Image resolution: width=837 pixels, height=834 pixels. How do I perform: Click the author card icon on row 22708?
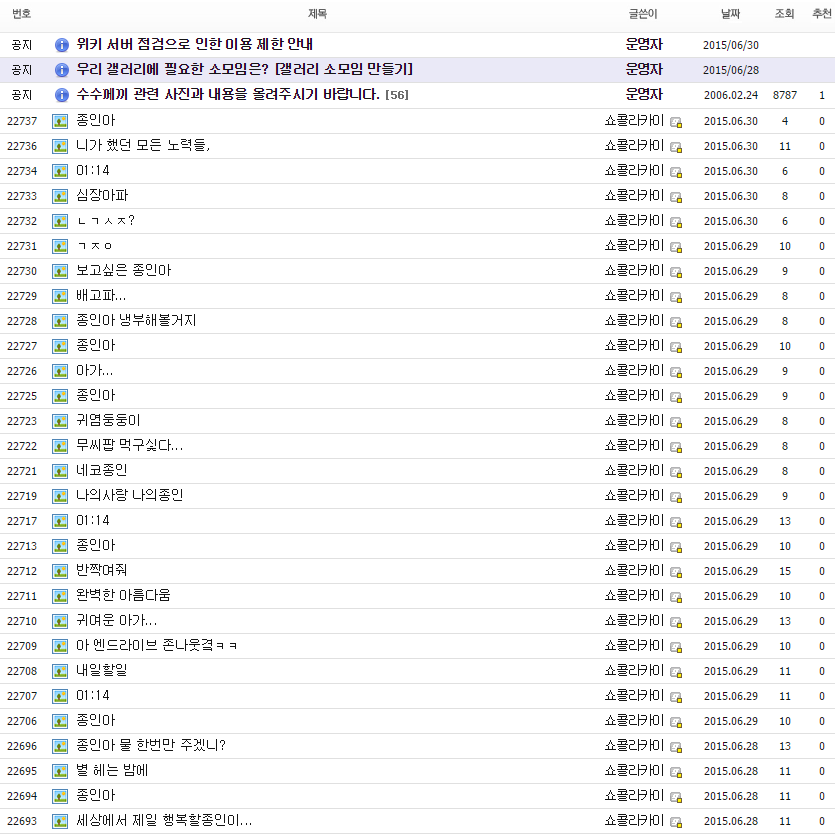tap(676, 672)
